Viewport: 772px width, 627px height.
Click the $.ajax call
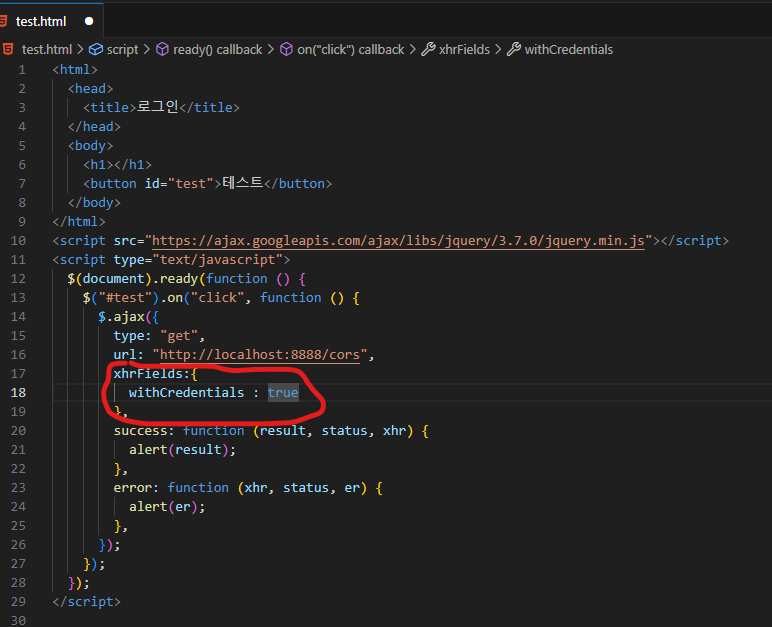point(121,317)
